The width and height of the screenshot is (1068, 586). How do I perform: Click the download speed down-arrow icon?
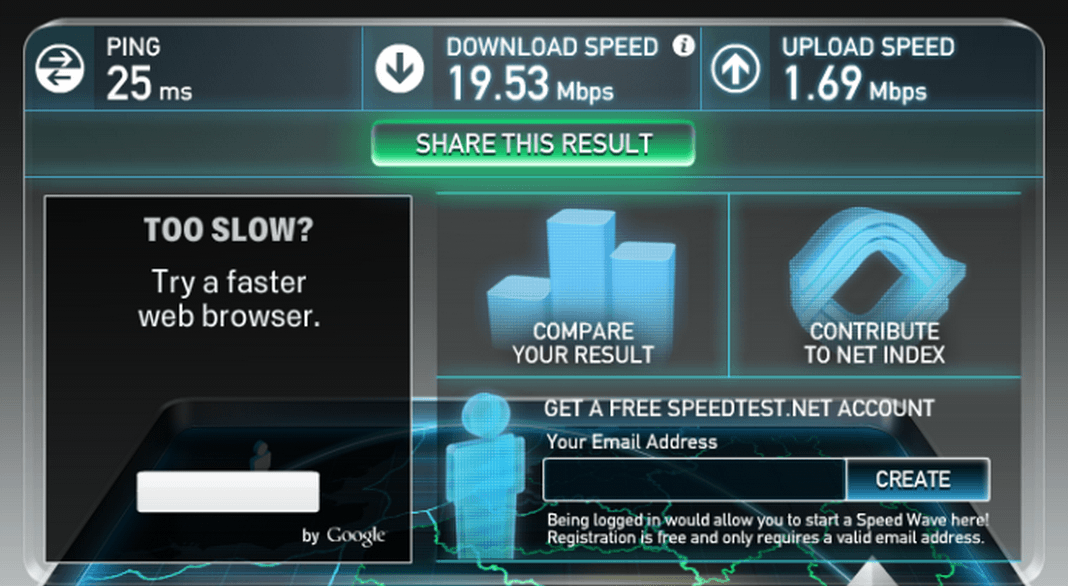coord(399,69)
